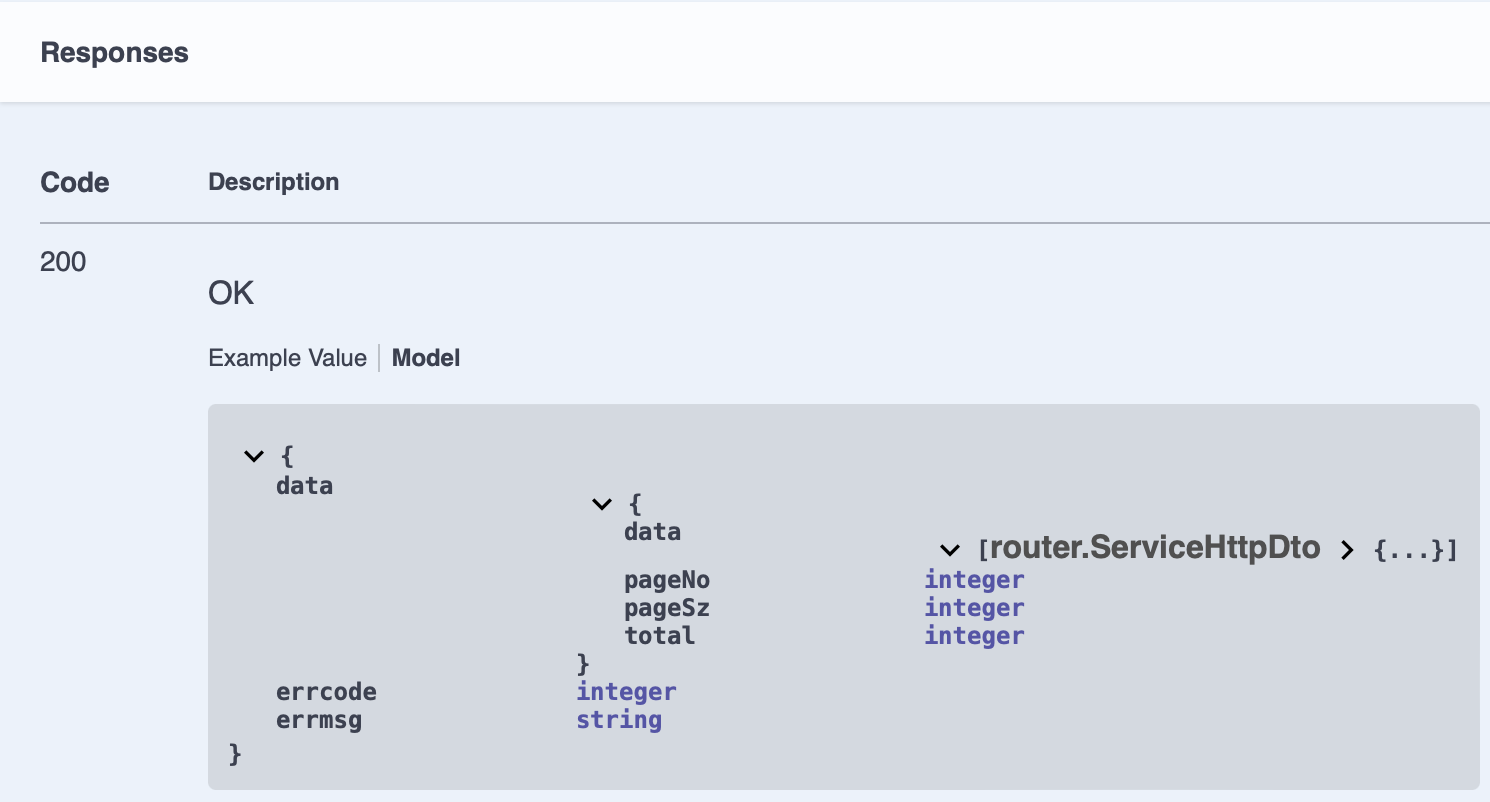Click the nested data property name
This screenshot has height=802, width=1490.
[652, 532]
